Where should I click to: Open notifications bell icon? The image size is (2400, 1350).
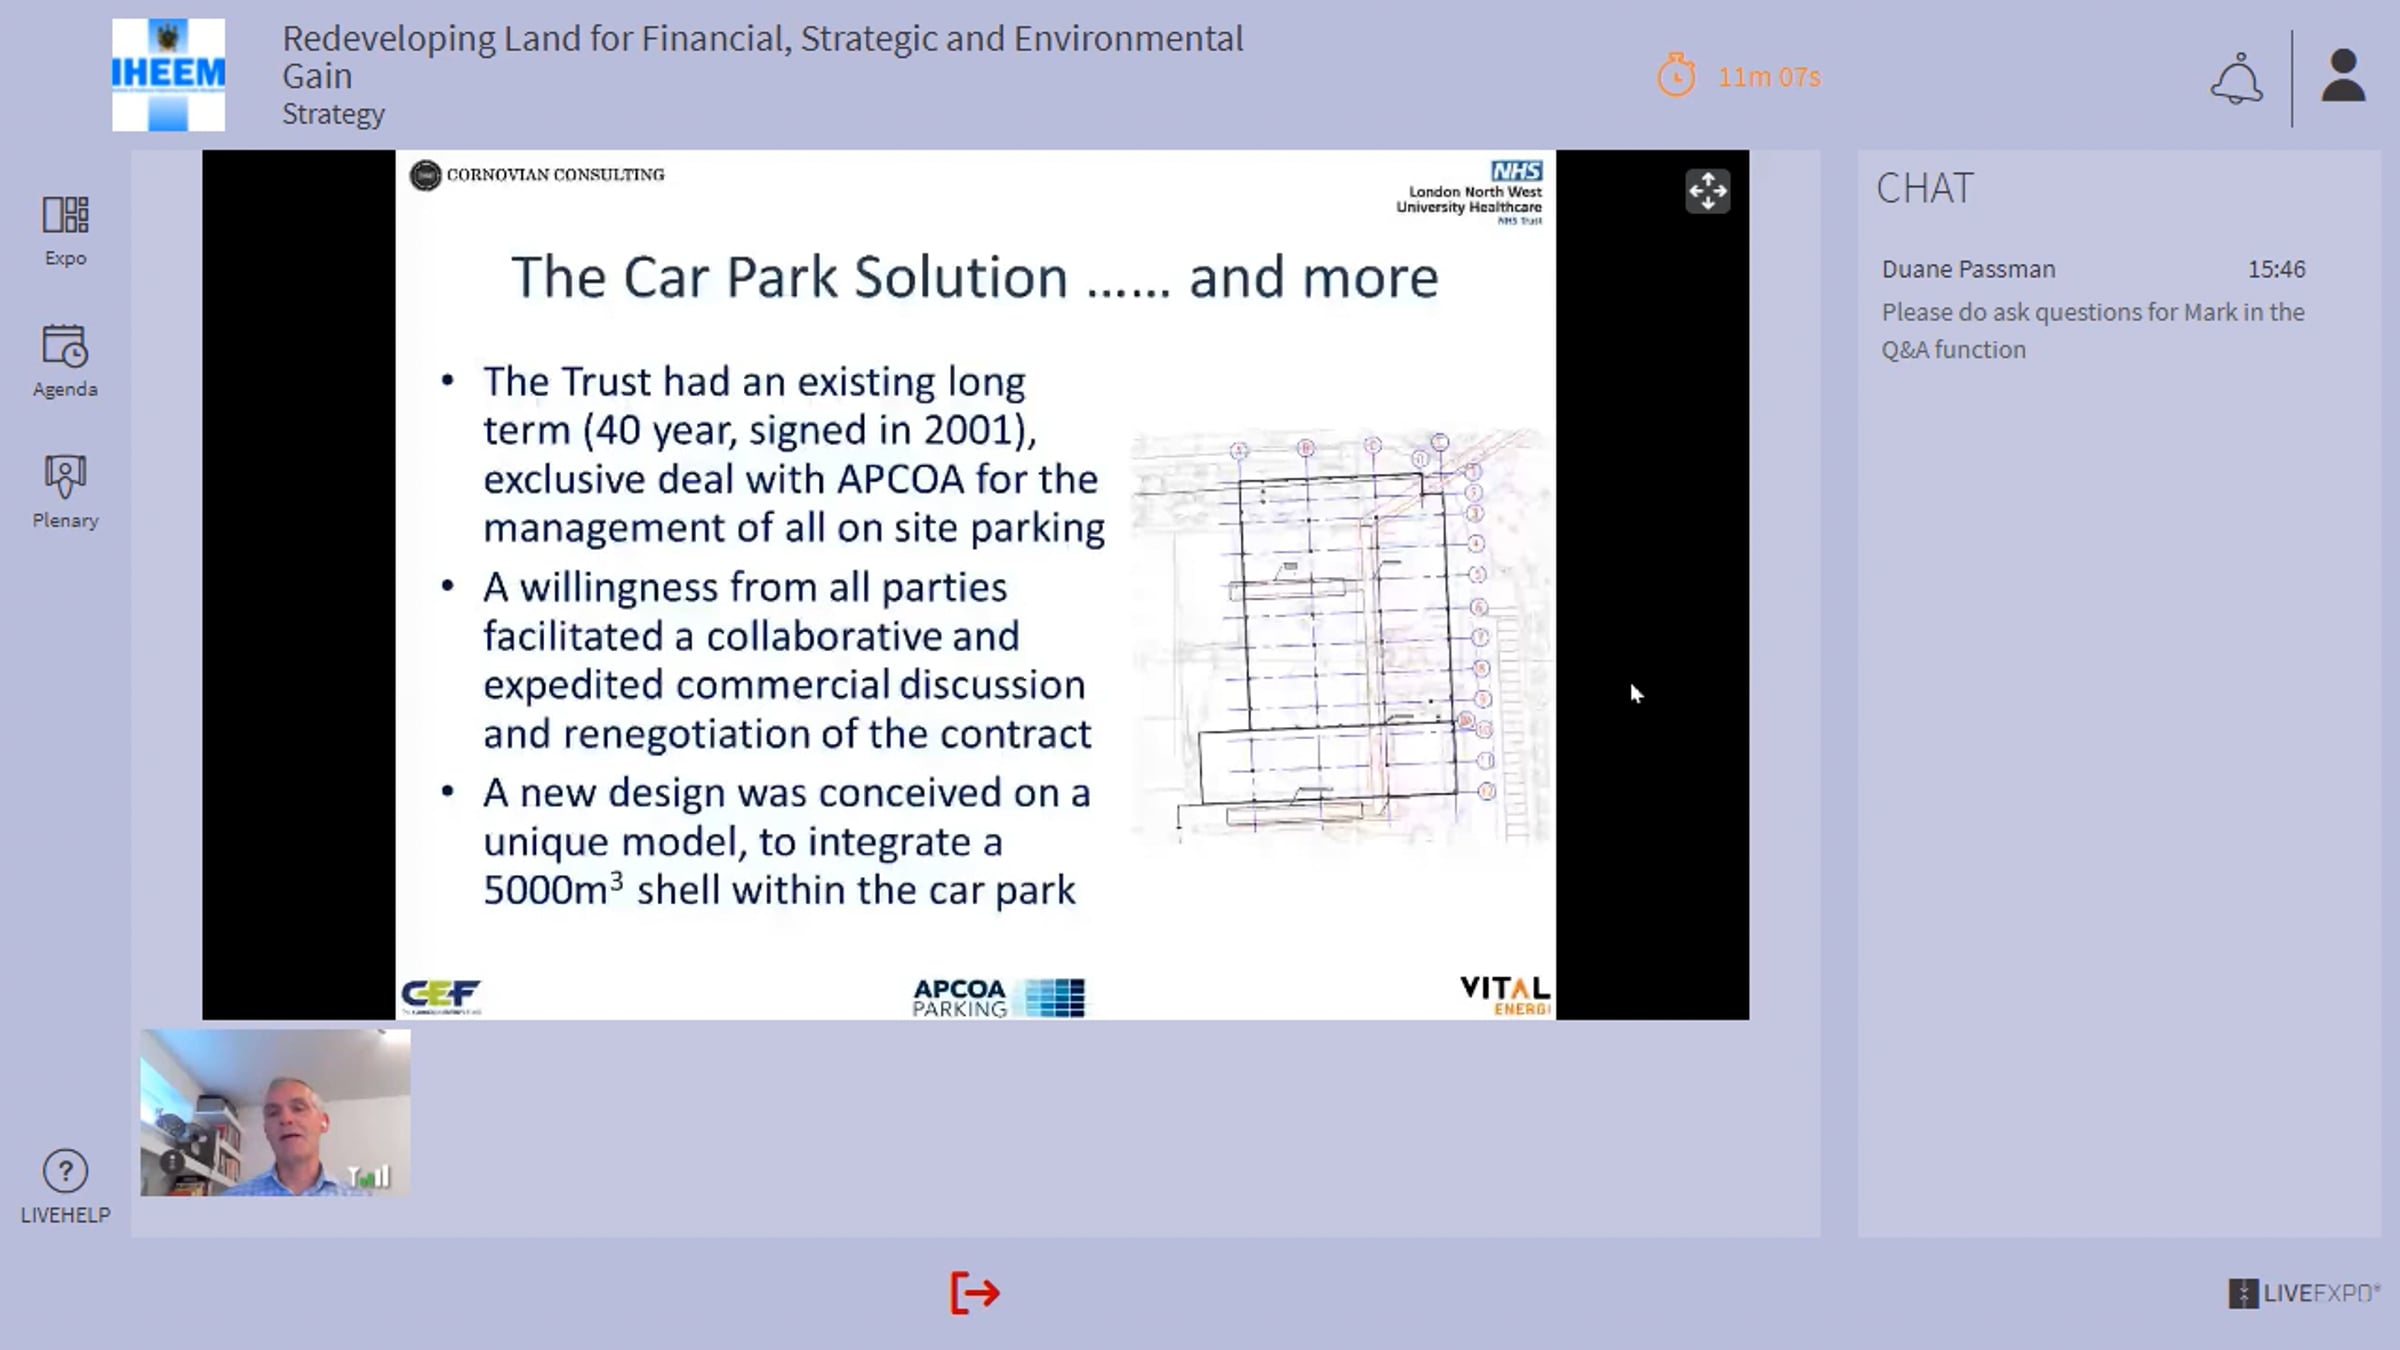(2236, 78)
